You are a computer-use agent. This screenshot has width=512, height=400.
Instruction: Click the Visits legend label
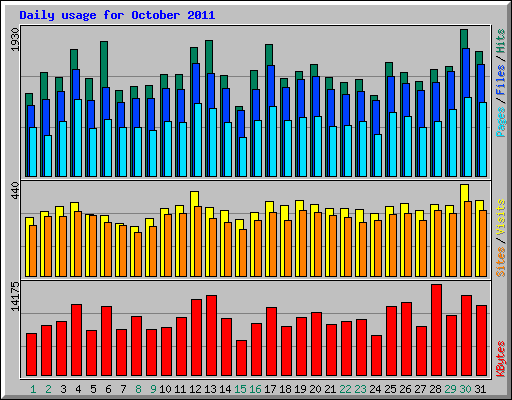[x=500, y=217]
